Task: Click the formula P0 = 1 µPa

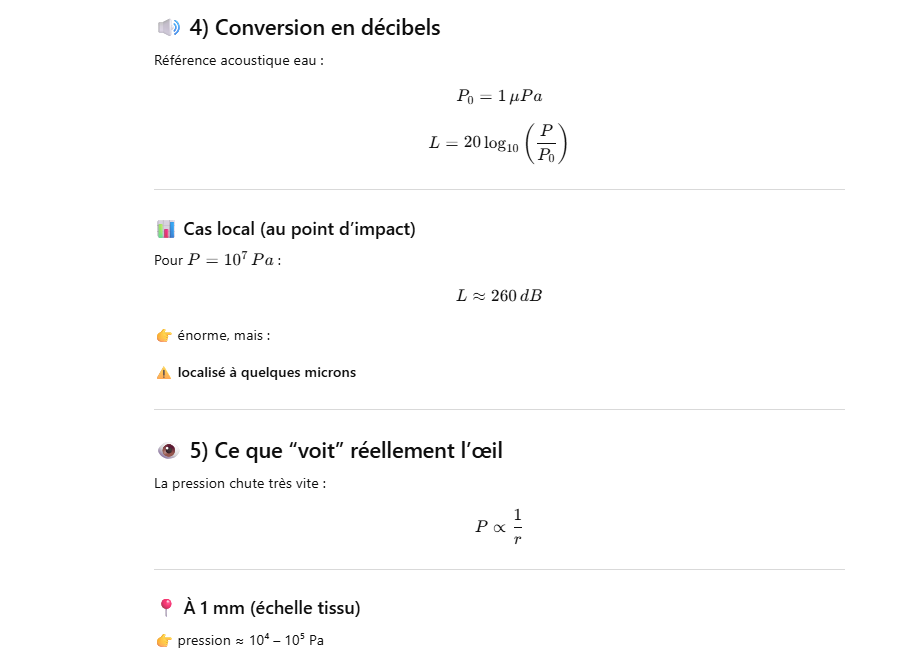Action: (x=499, y=96)
